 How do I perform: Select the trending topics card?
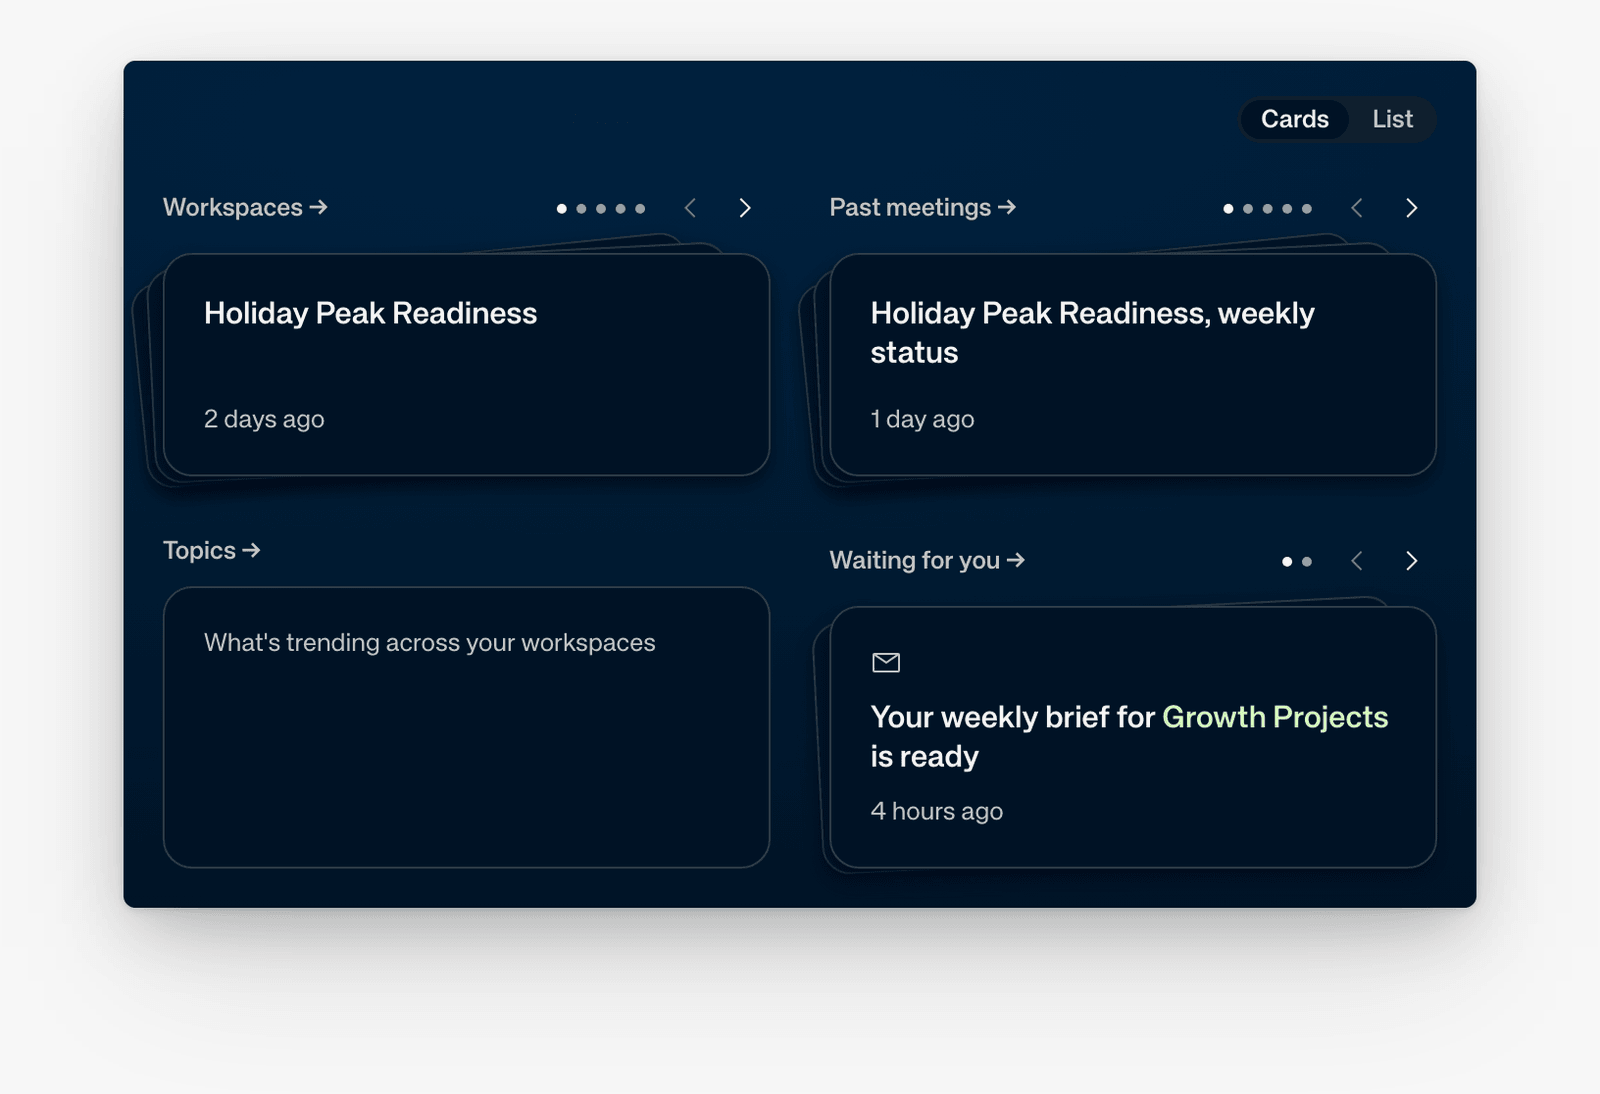click(466, 727)
